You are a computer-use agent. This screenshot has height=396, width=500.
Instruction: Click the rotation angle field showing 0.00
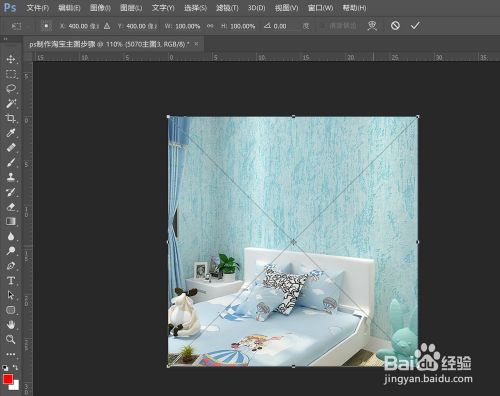(285, 26)
